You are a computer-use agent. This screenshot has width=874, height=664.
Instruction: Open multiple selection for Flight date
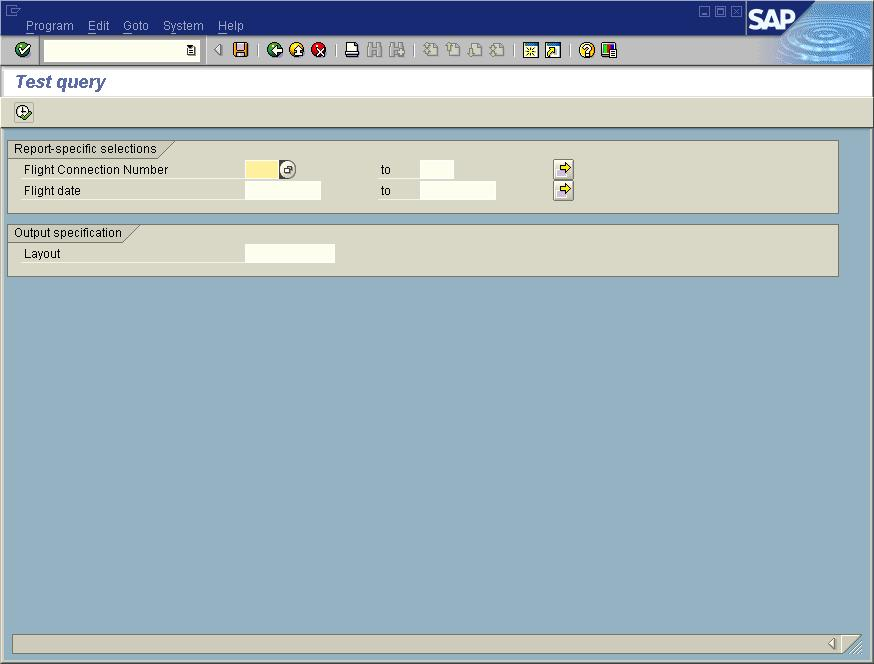pyautogui.click(x=564, y=190)
